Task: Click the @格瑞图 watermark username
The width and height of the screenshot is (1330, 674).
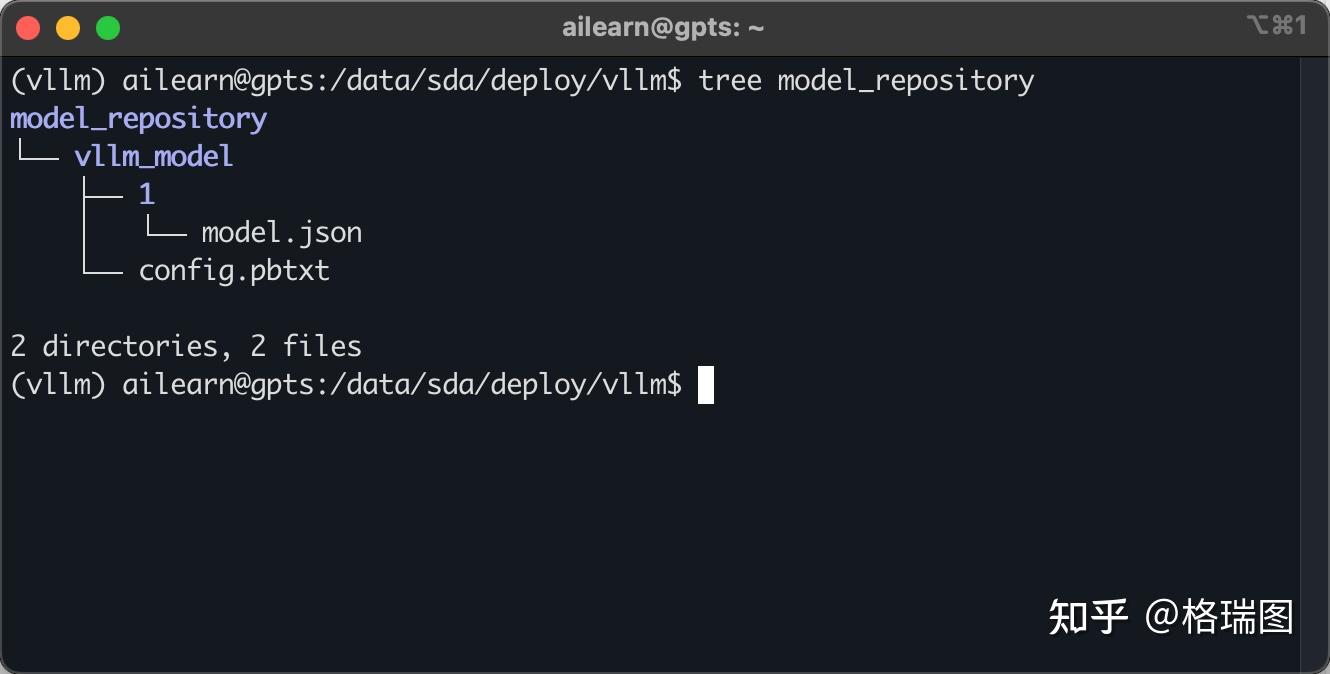Action: click(x=1219, y=616)
